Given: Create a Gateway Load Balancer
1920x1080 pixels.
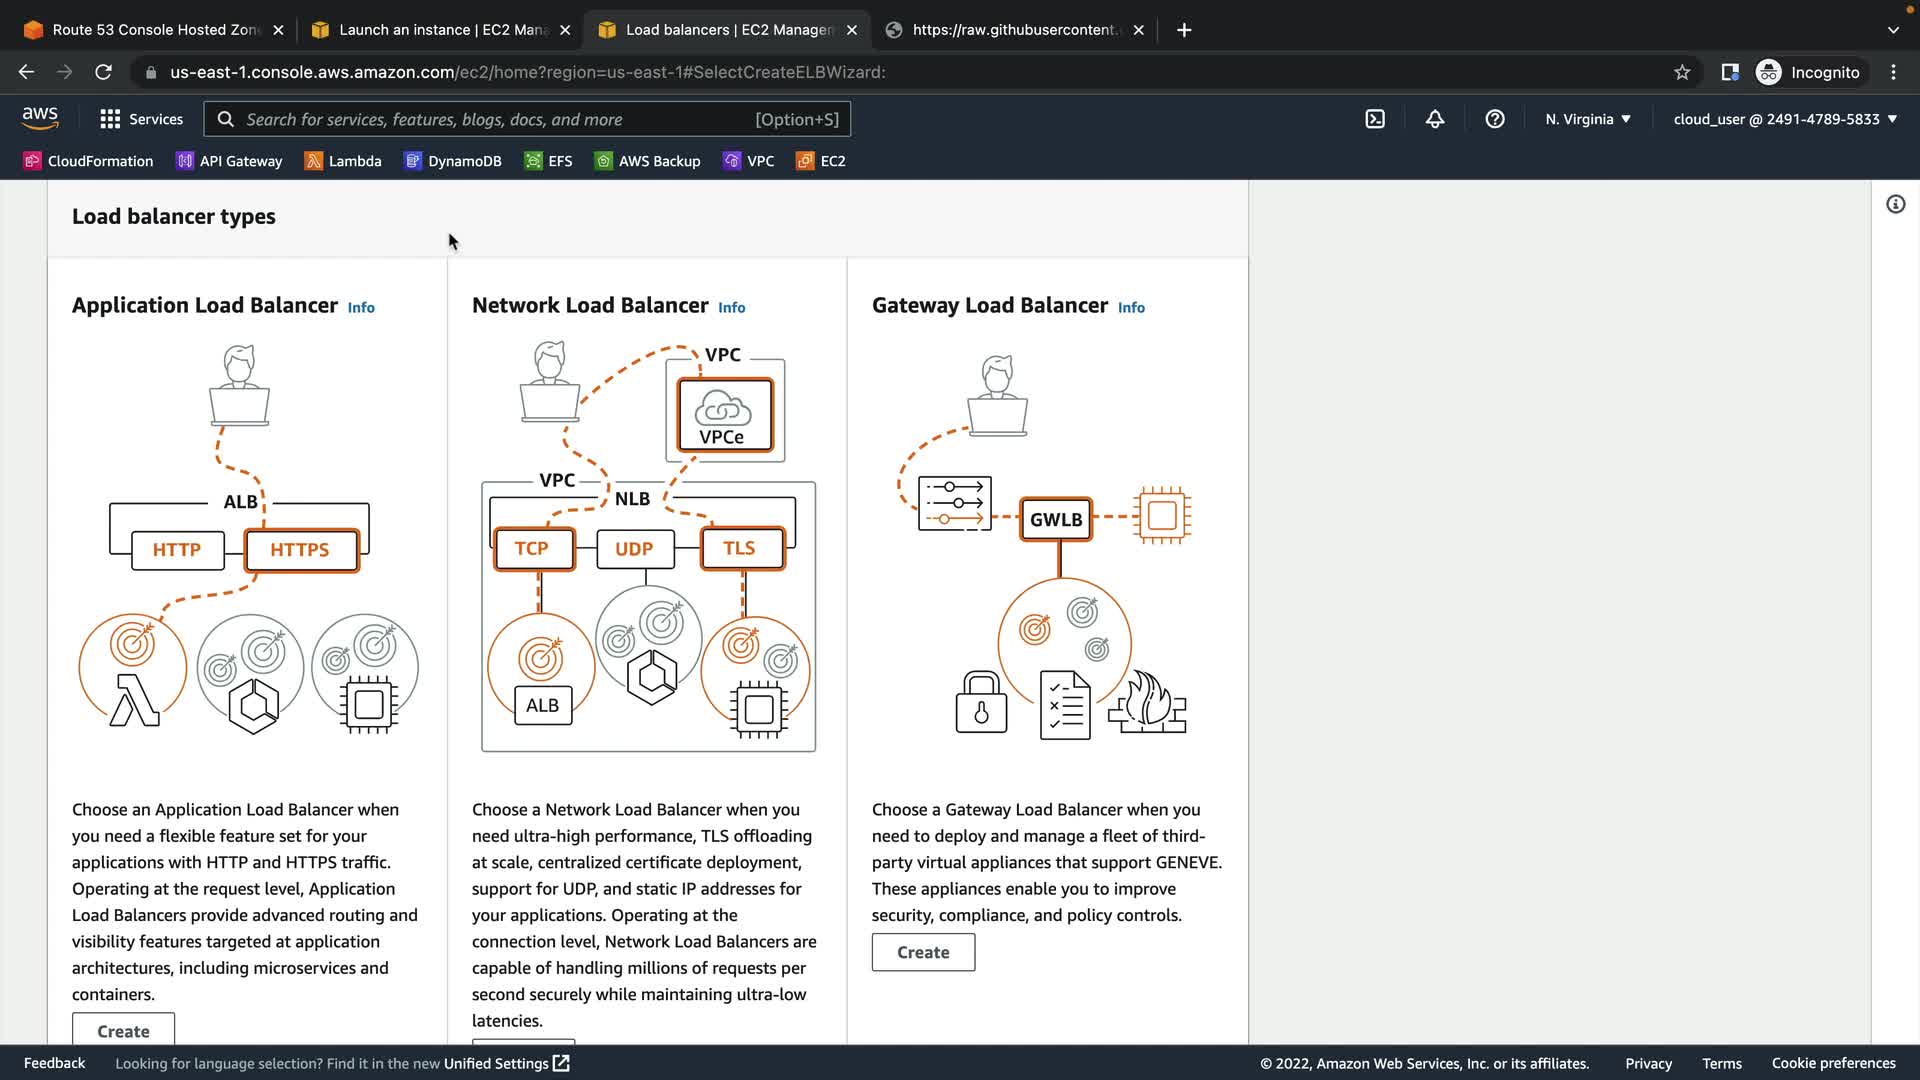Looking at the screenshot, I should (x=923, y=952).
